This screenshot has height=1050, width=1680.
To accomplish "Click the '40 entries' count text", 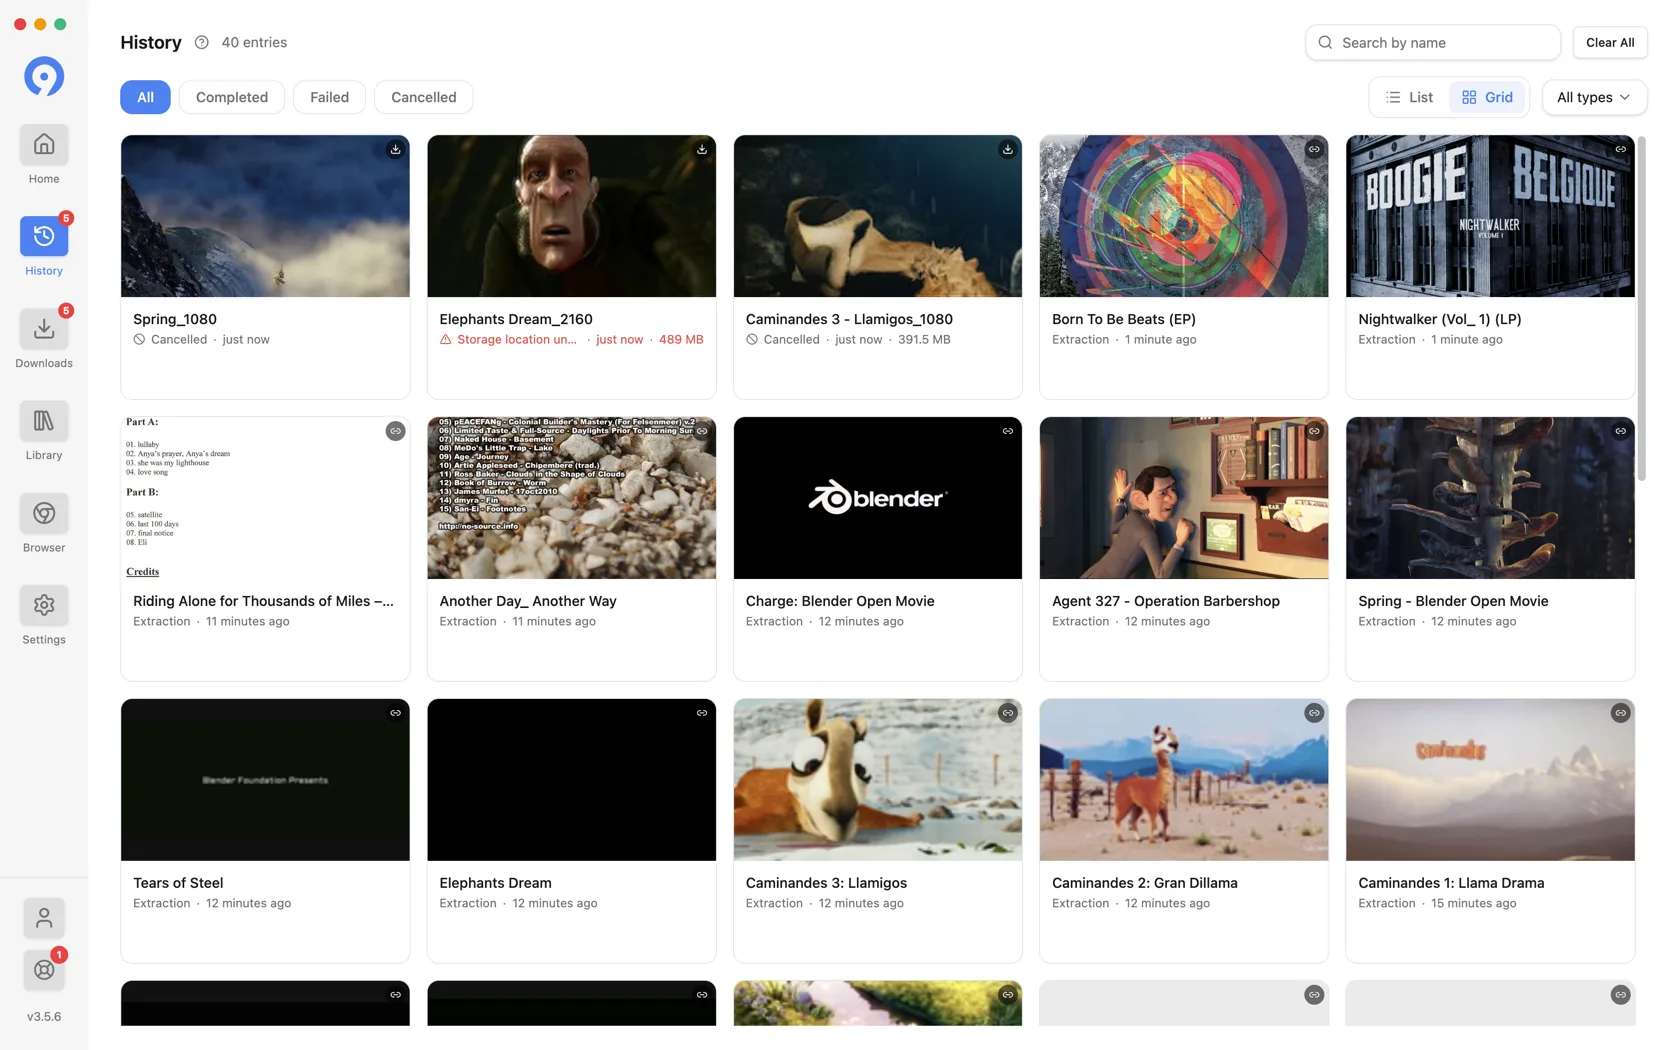I will 254,42.
